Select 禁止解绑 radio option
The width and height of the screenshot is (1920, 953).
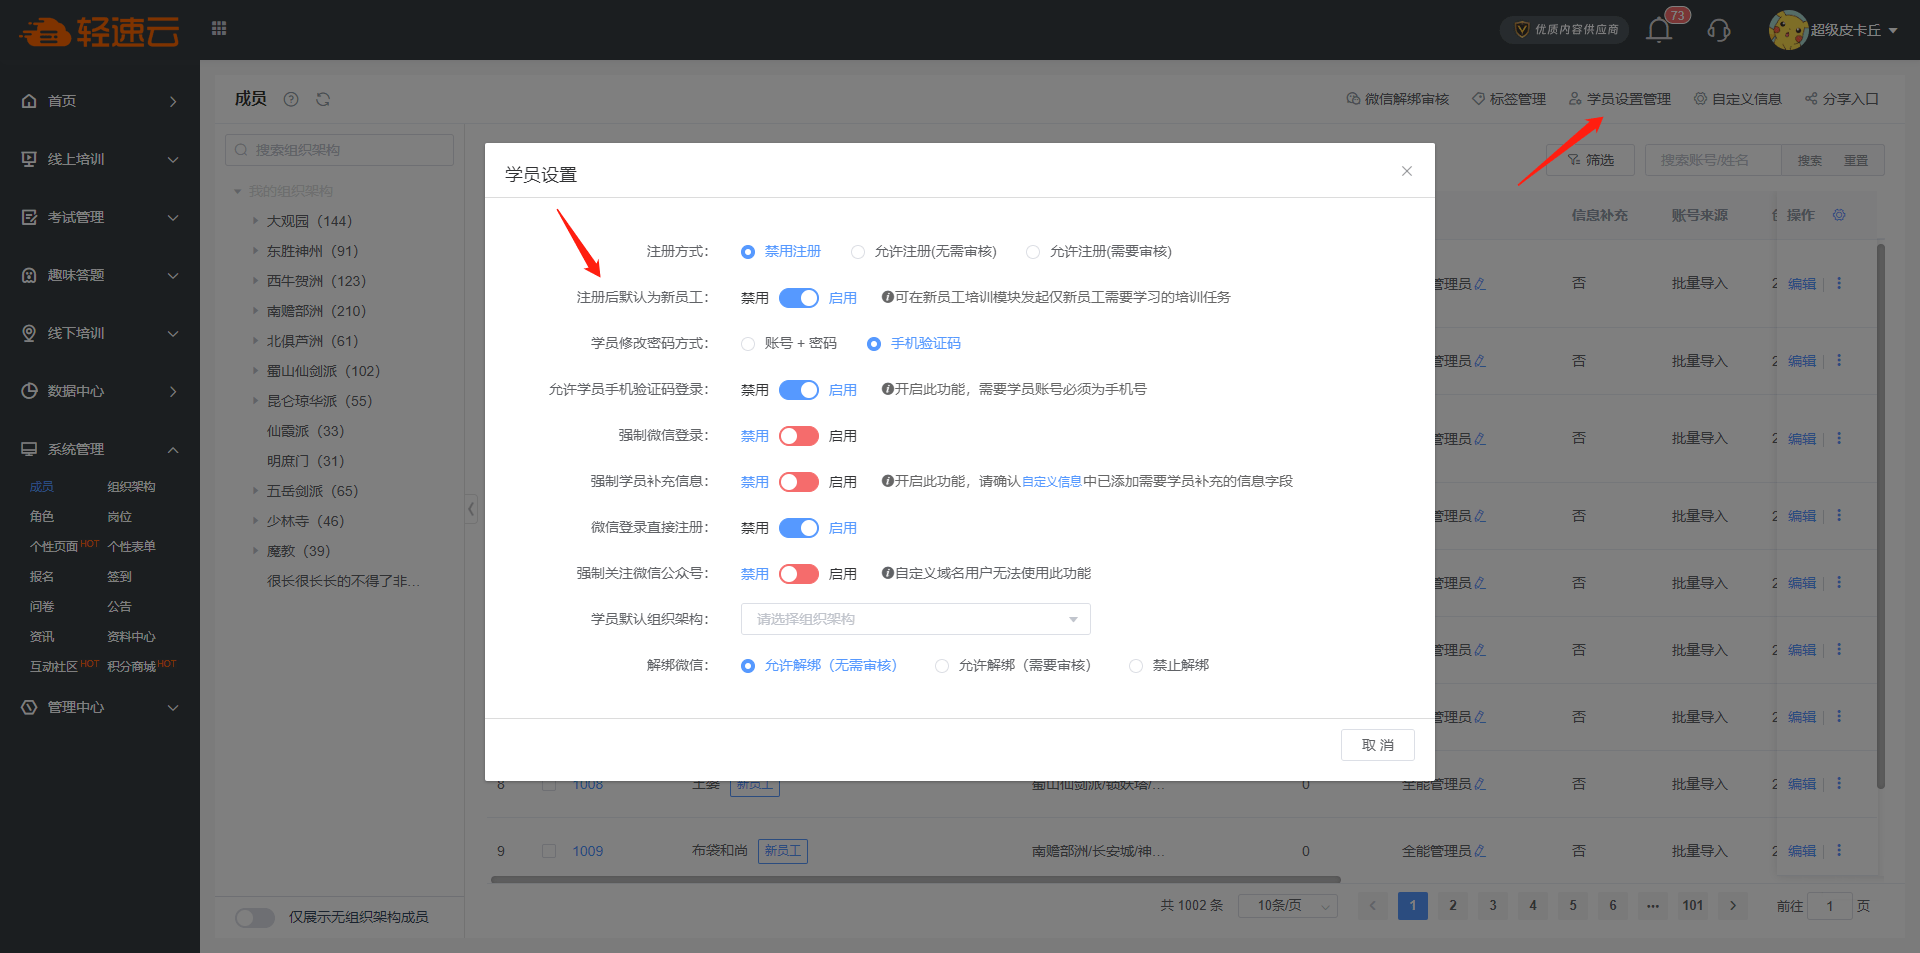tap(1136, 666)
